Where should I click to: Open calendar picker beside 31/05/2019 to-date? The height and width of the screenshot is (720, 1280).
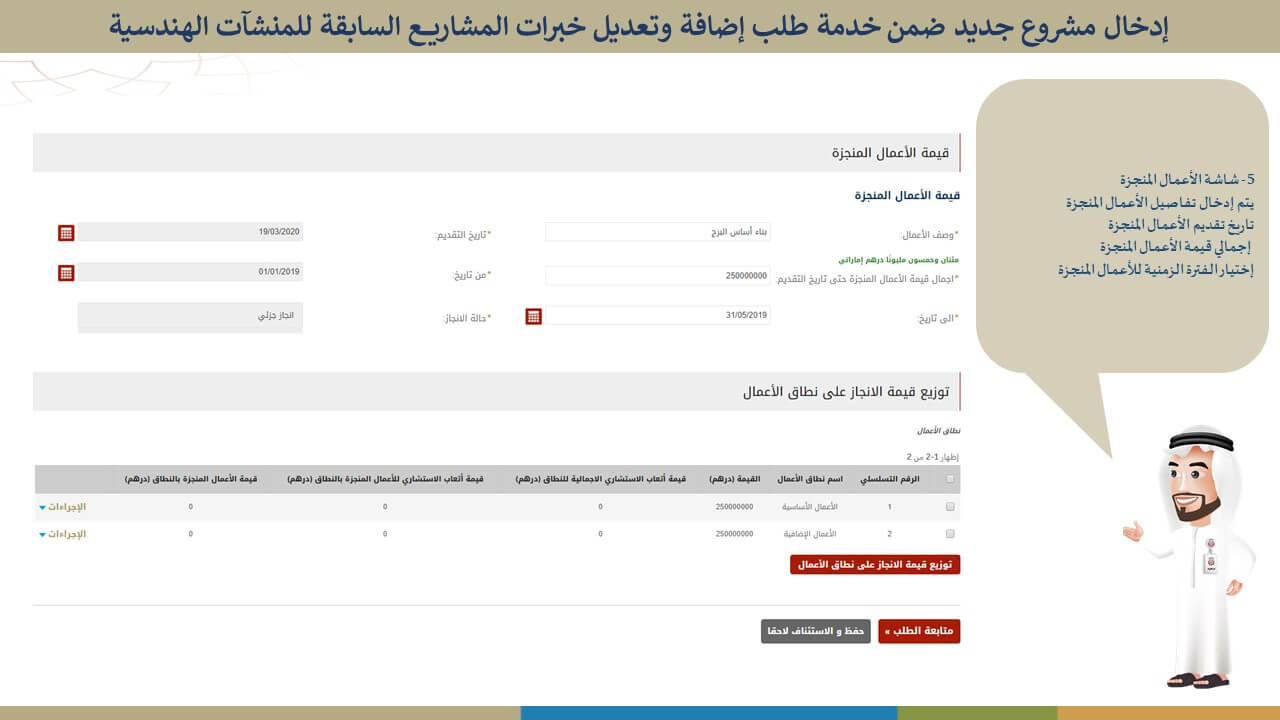pos(534,316)
